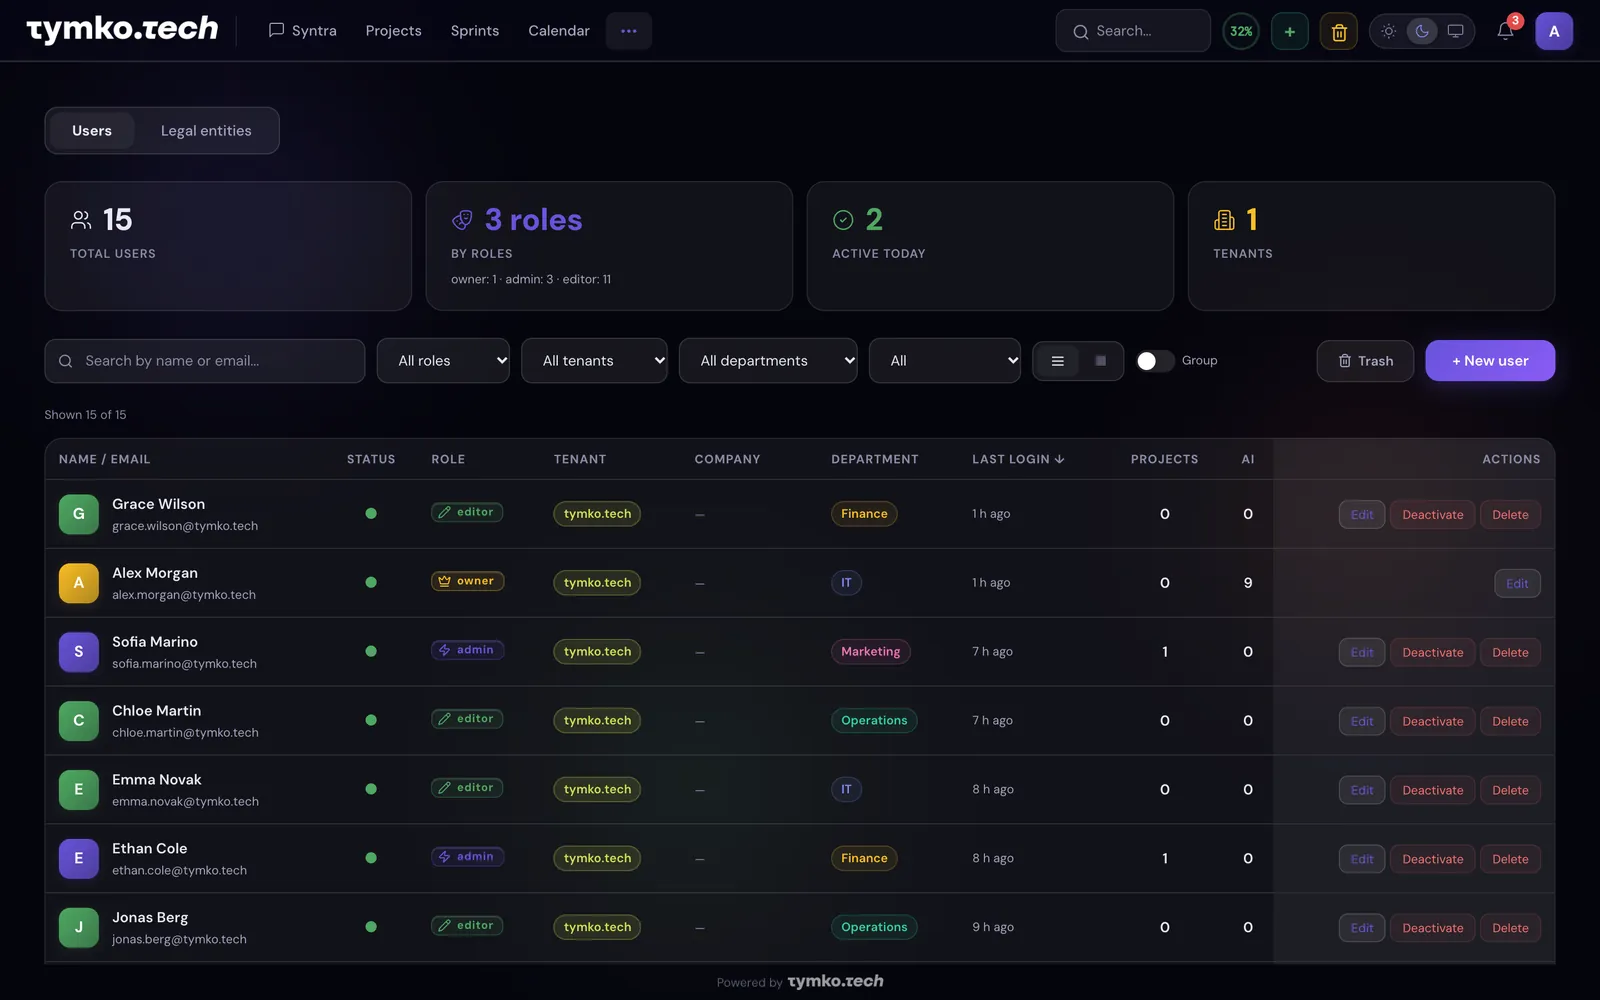Click the New user button

[x=1490, y=361]
